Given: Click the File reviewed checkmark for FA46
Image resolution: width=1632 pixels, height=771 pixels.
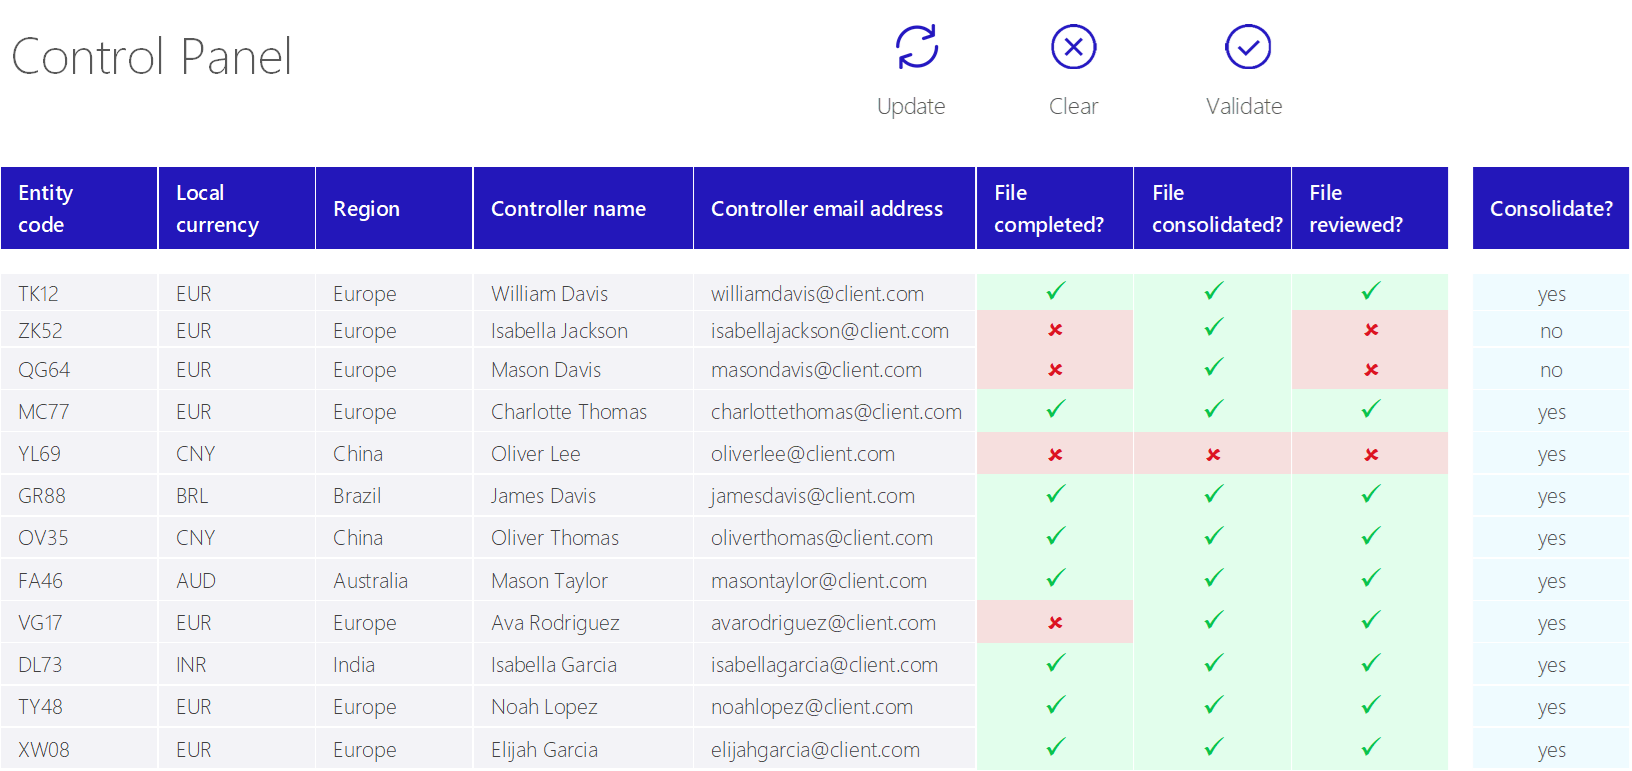Looking at the screenshot, I should point(1371,578).
